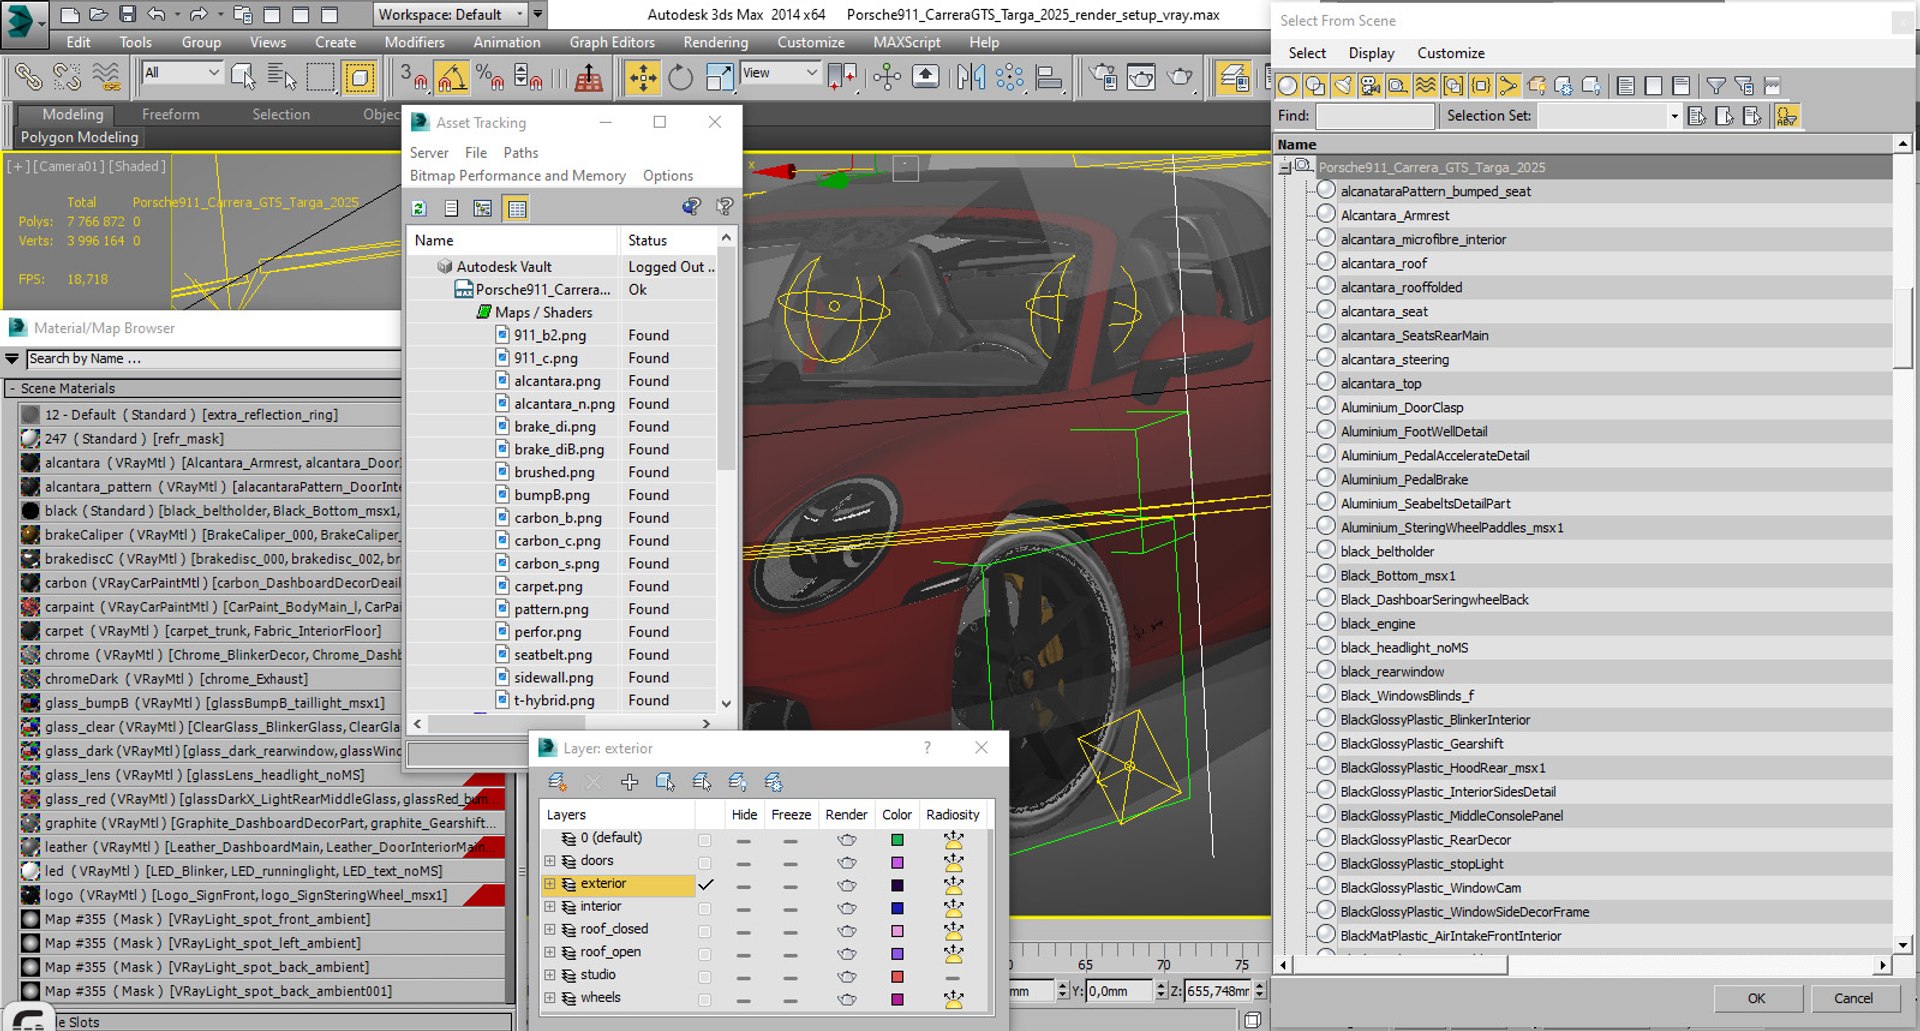
Task: Open the Selection Set dropdown
Action: 1673,116
